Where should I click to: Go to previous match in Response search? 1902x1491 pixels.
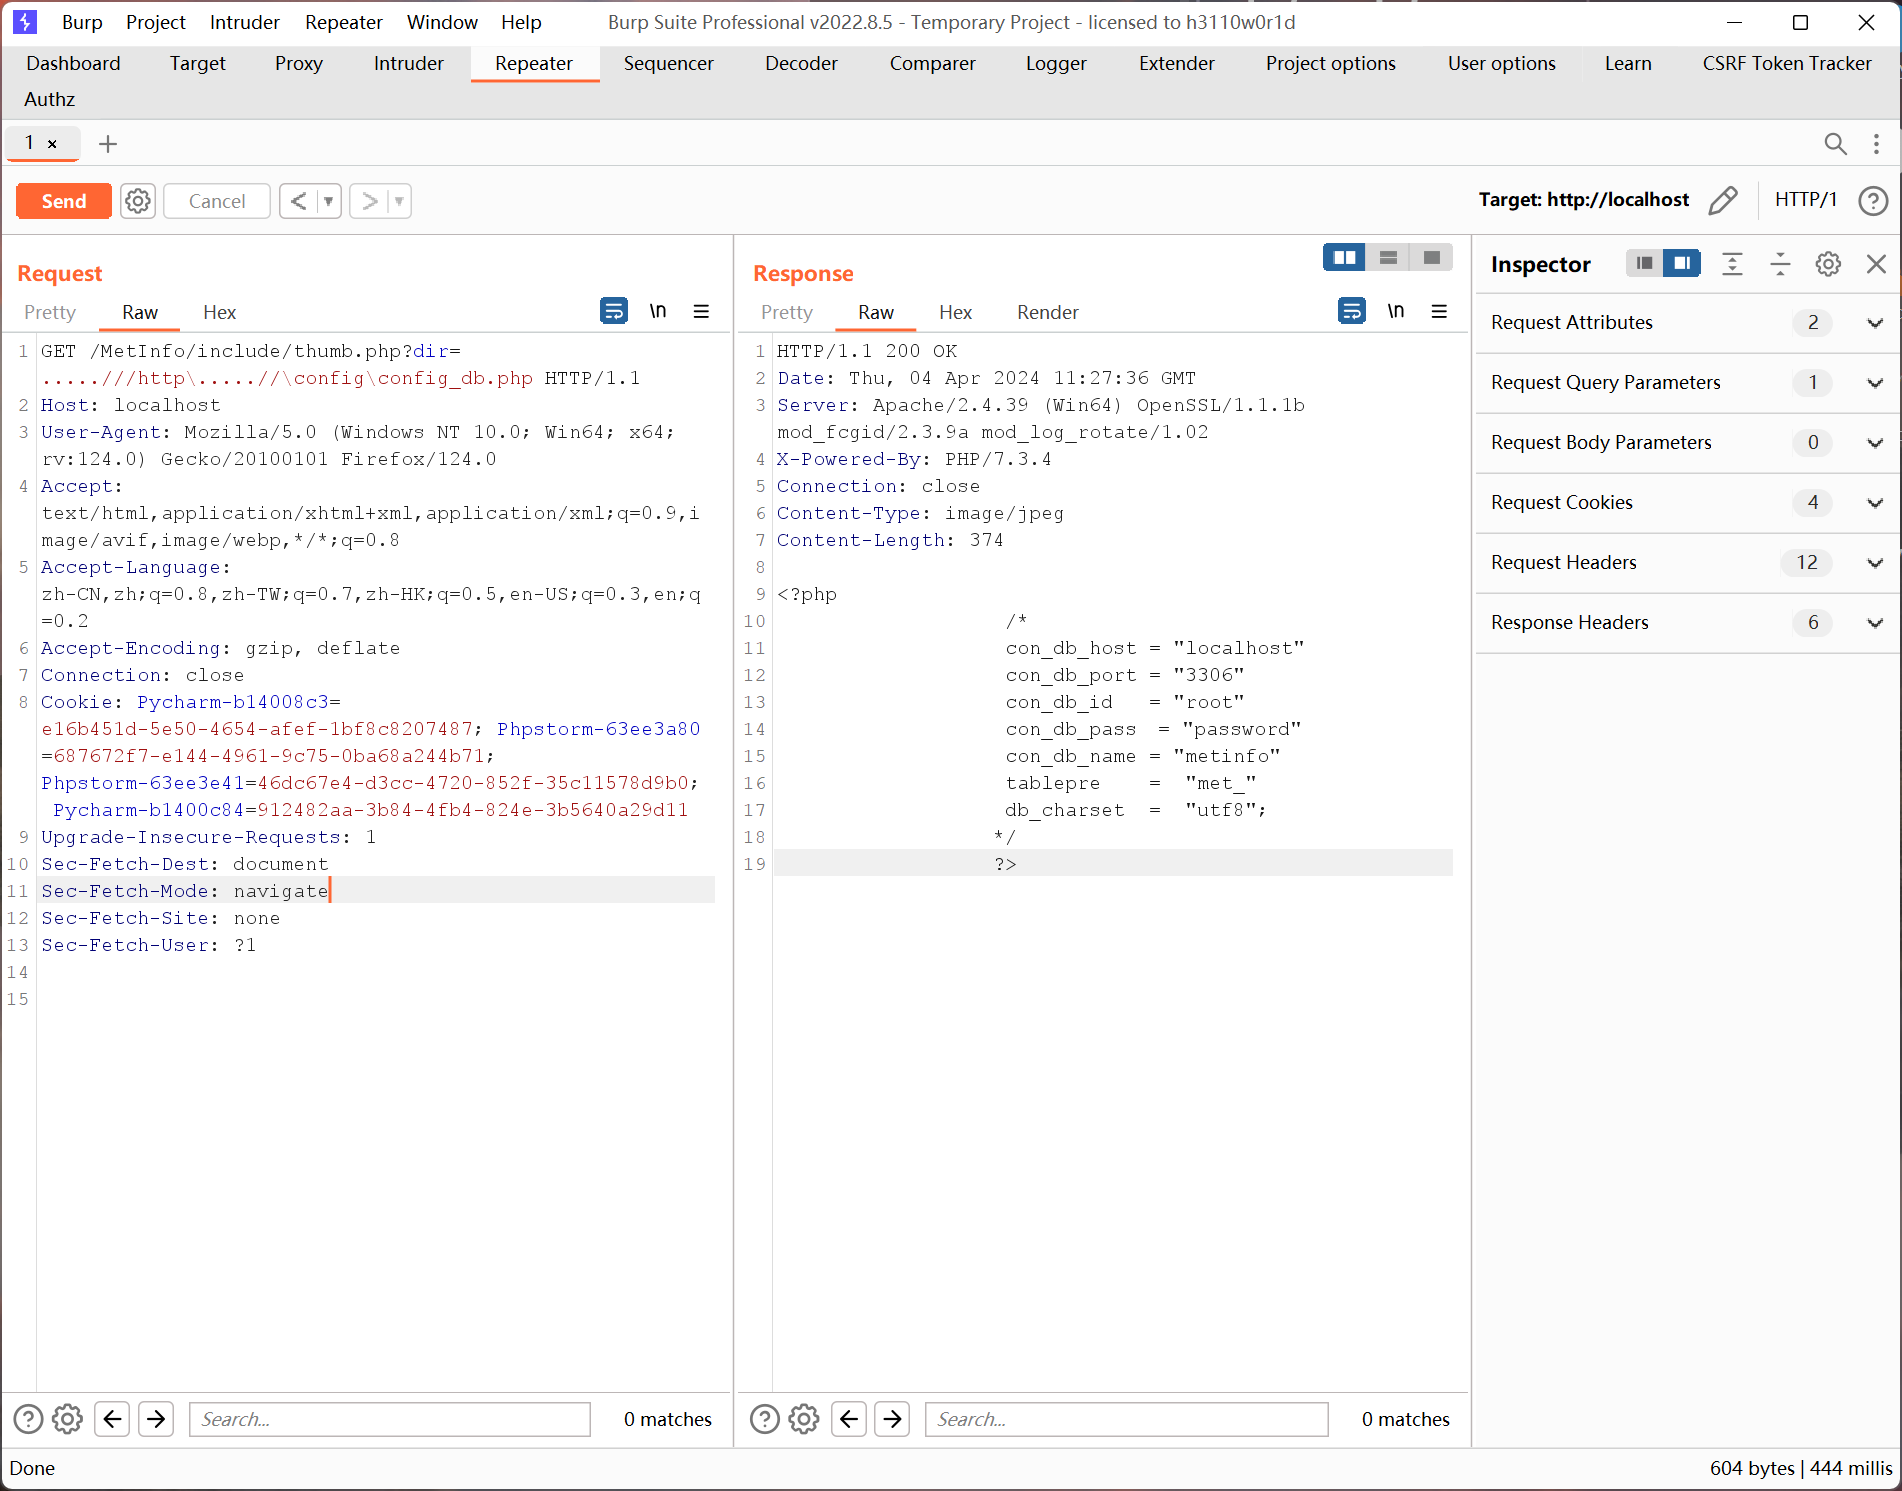(849, 1419)
